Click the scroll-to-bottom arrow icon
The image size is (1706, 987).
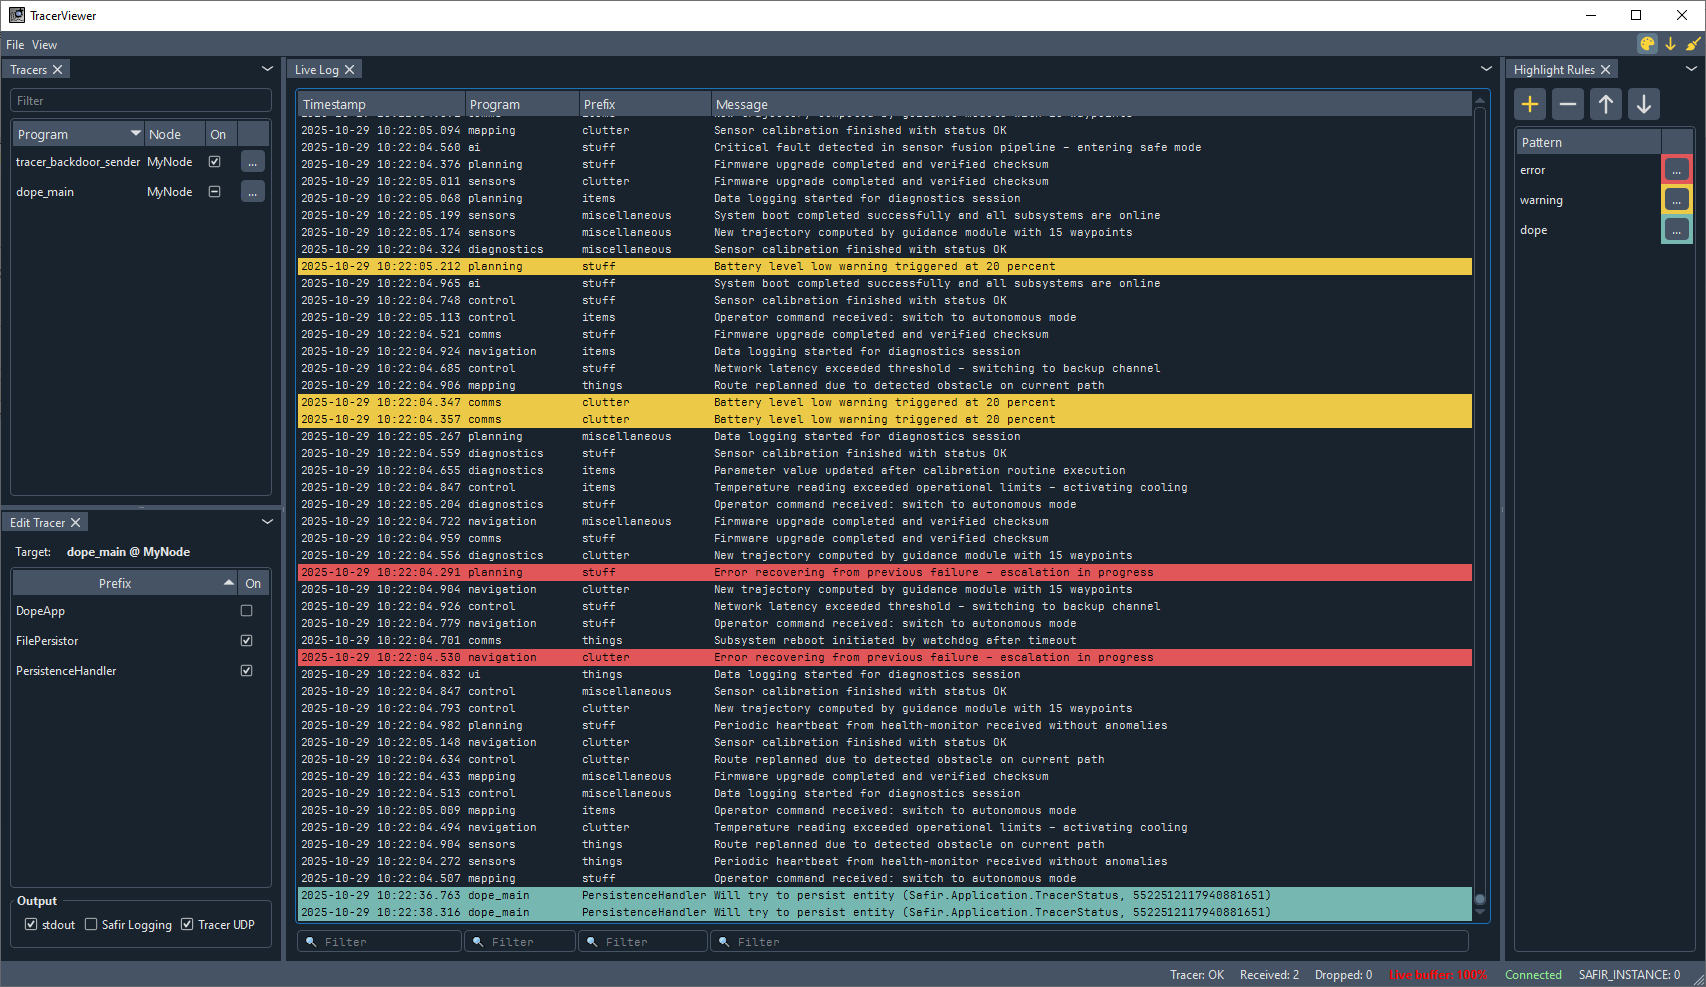coord(1668,44)
